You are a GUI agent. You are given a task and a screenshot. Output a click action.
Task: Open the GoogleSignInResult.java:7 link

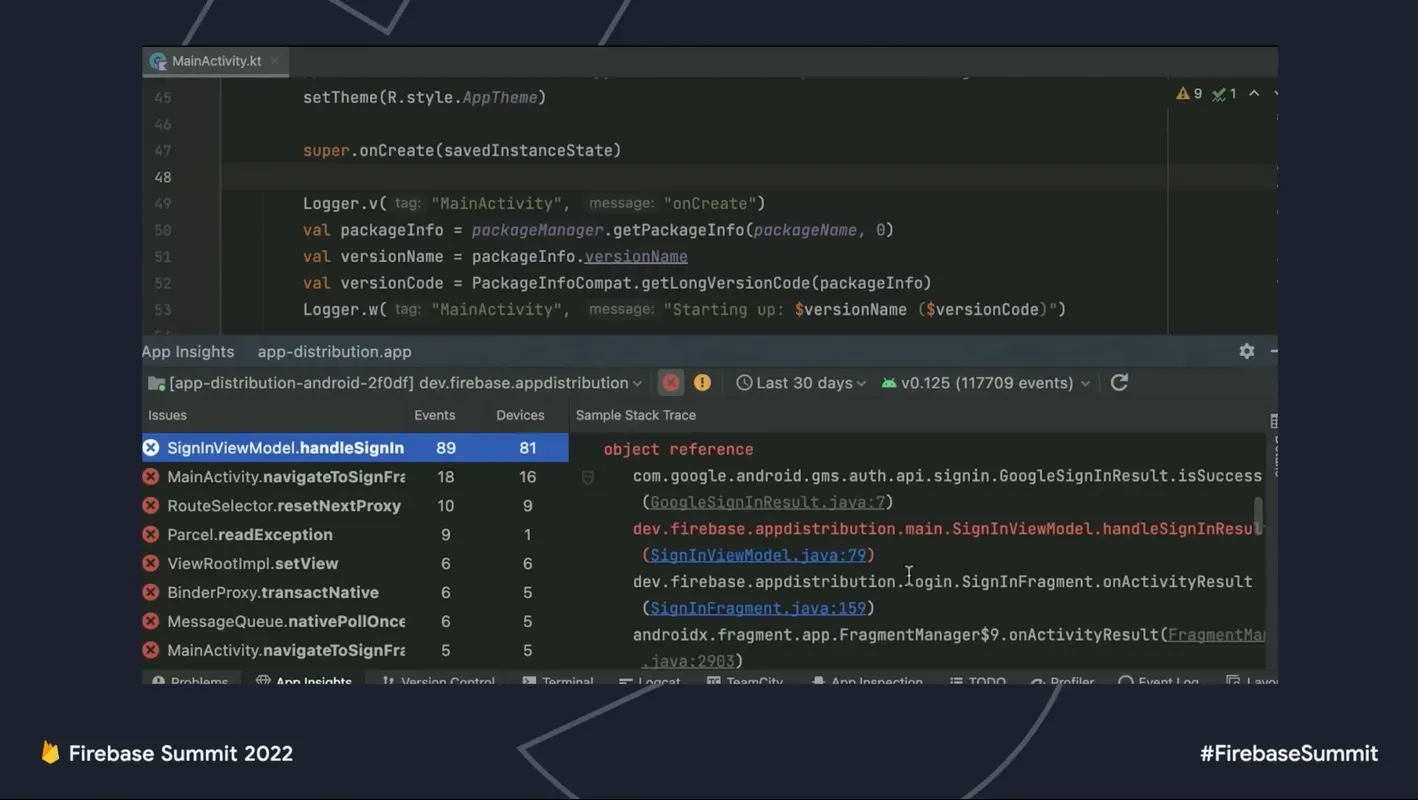click(767, 502)
